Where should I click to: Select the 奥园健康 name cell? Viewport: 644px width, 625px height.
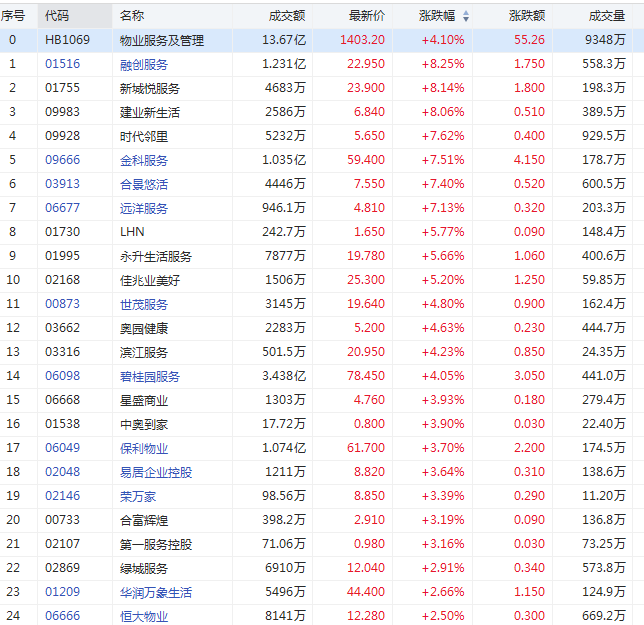click(144, 328)
